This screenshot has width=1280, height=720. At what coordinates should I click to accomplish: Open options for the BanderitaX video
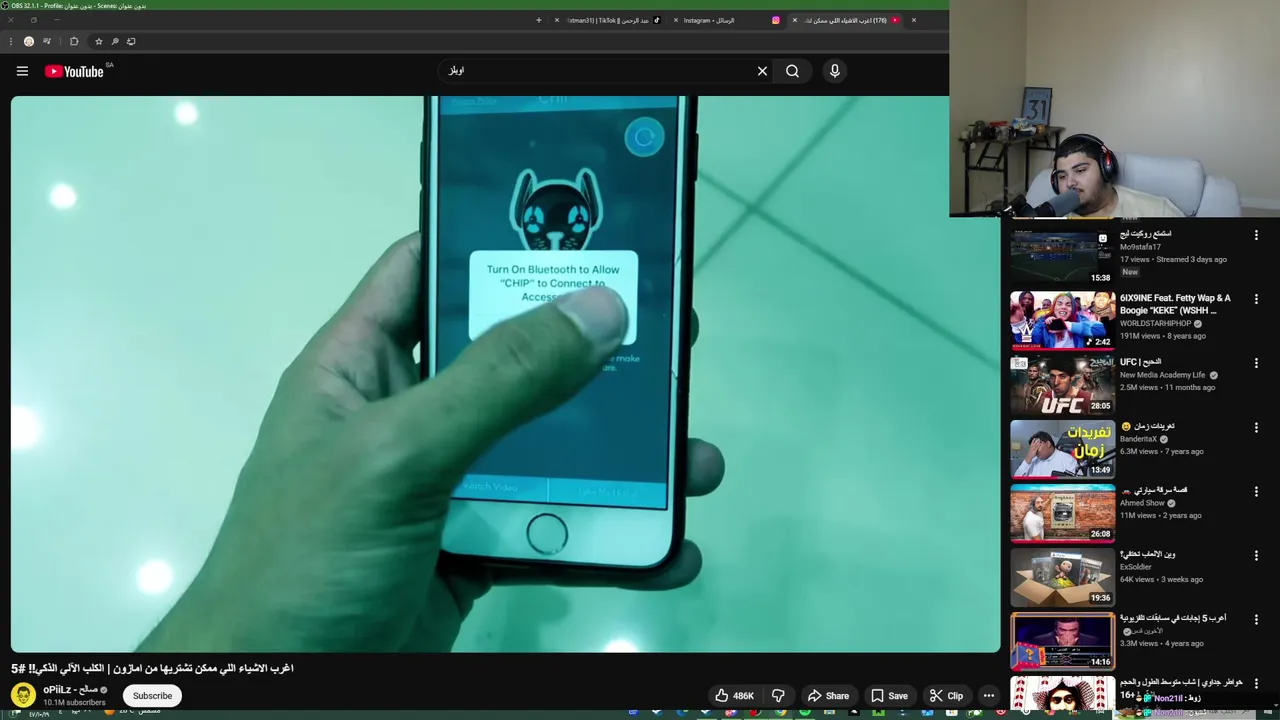tap(1256, 427)
